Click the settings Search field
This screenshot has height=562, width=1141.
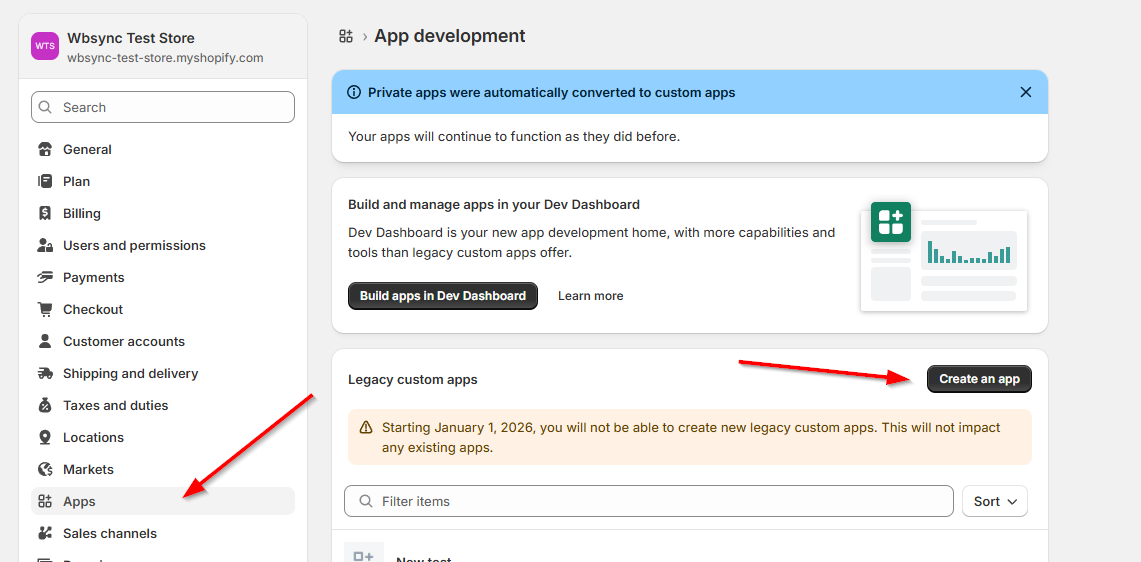[163, 108]
